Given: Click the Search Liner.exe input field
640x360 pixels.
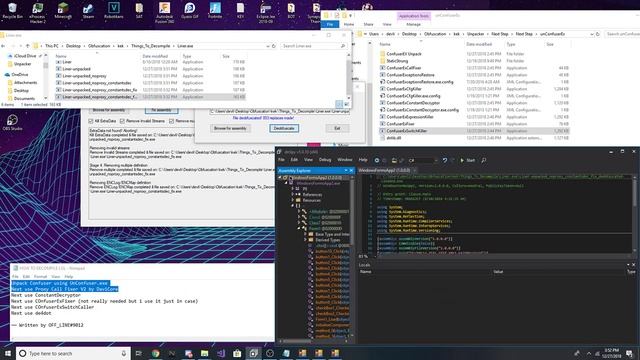Looking at the screenshot, I should 314,46.
